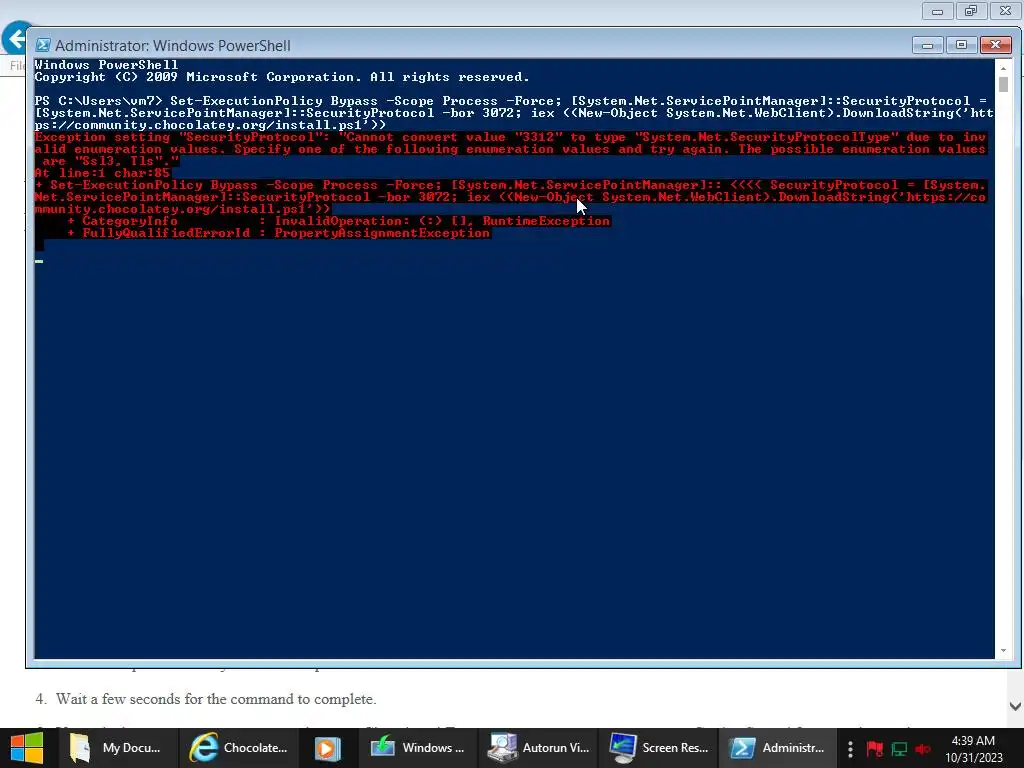Click the browser back arrow button
Viewport: 1024px width, 768px height.
(16, 39)
